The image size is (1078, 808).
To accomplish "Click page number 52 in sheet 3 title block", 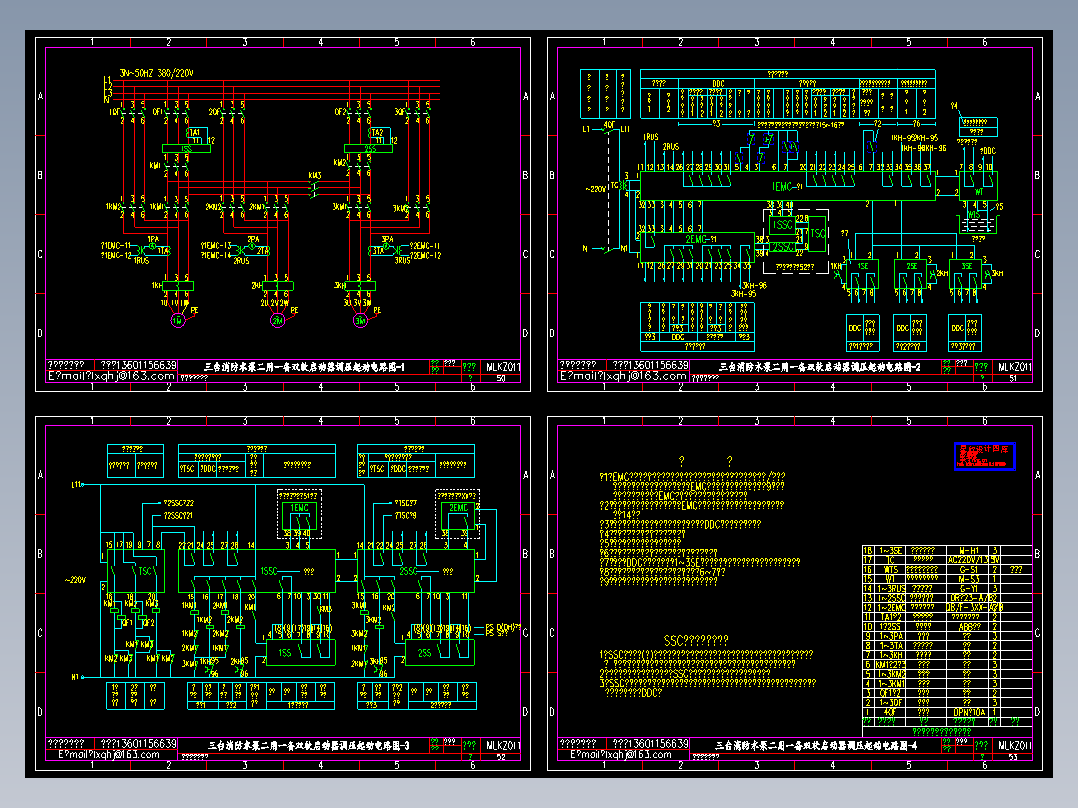I will coord(500,756).
